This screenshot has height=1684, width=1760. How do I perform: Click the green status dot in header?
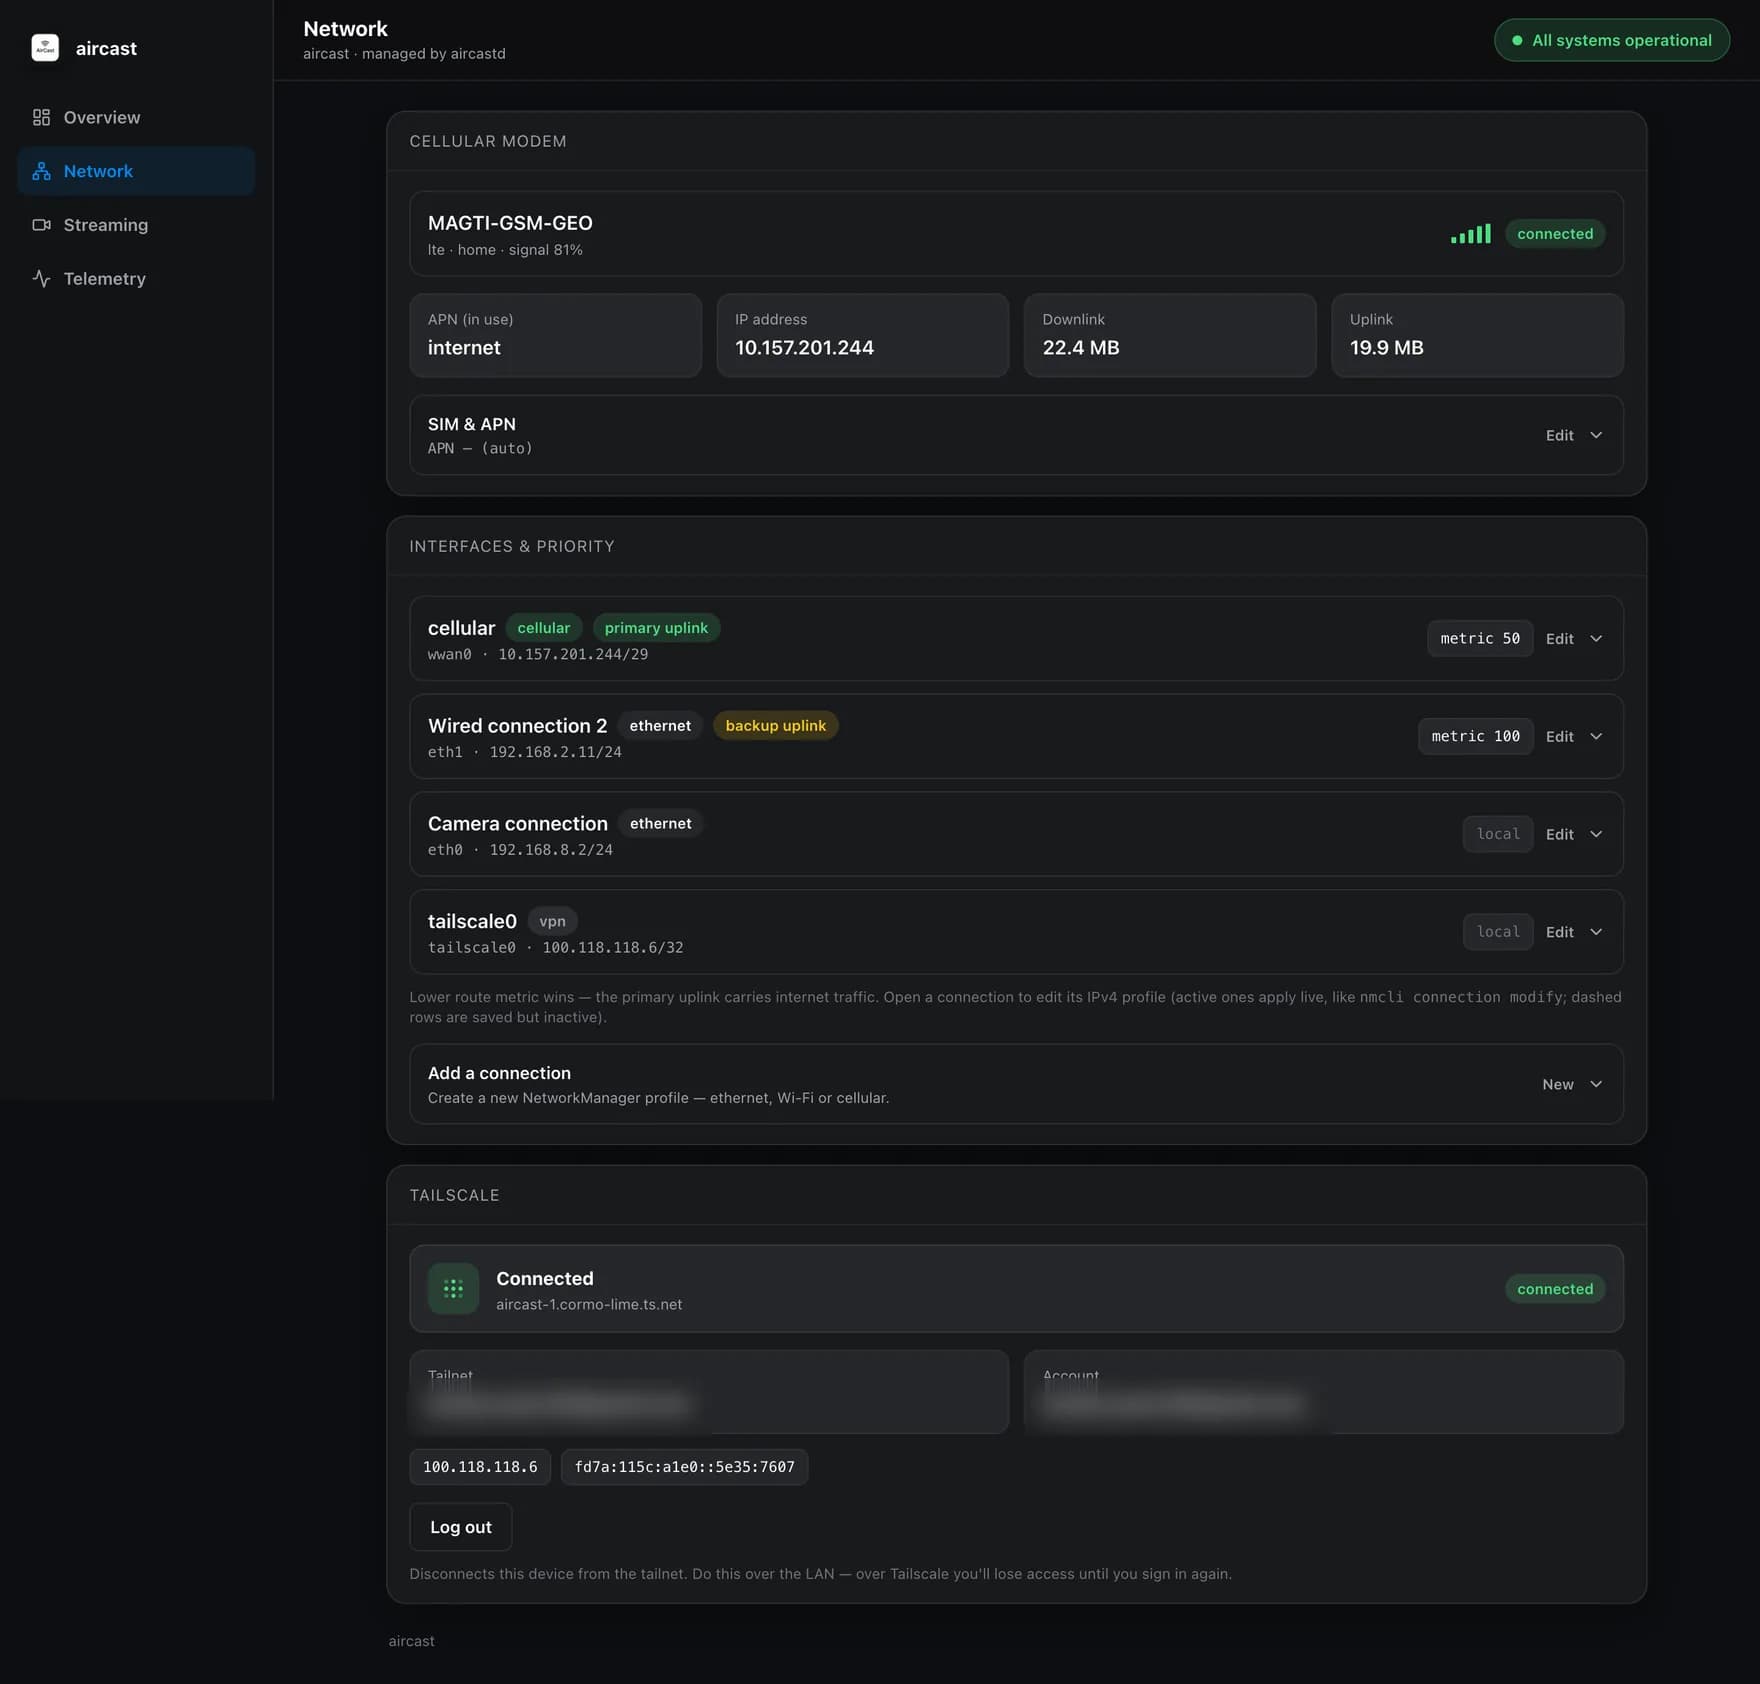1517,41
